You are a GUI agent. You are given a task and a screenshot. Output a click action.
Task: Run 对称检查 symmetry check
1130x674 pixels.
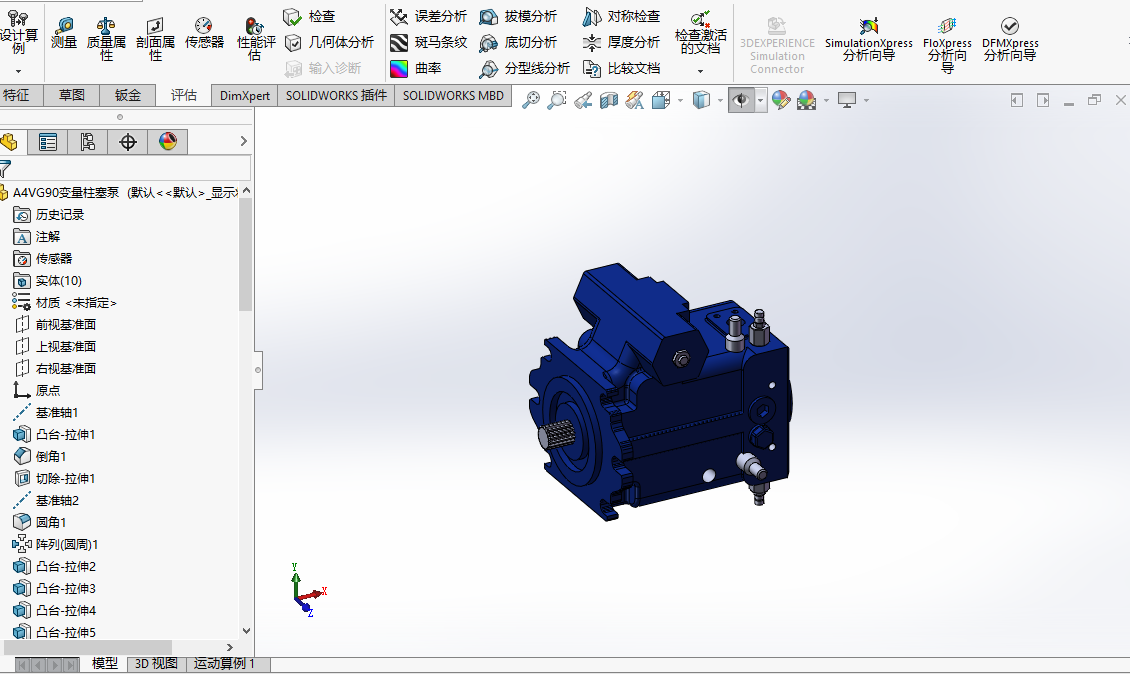[x=621, y=16]
